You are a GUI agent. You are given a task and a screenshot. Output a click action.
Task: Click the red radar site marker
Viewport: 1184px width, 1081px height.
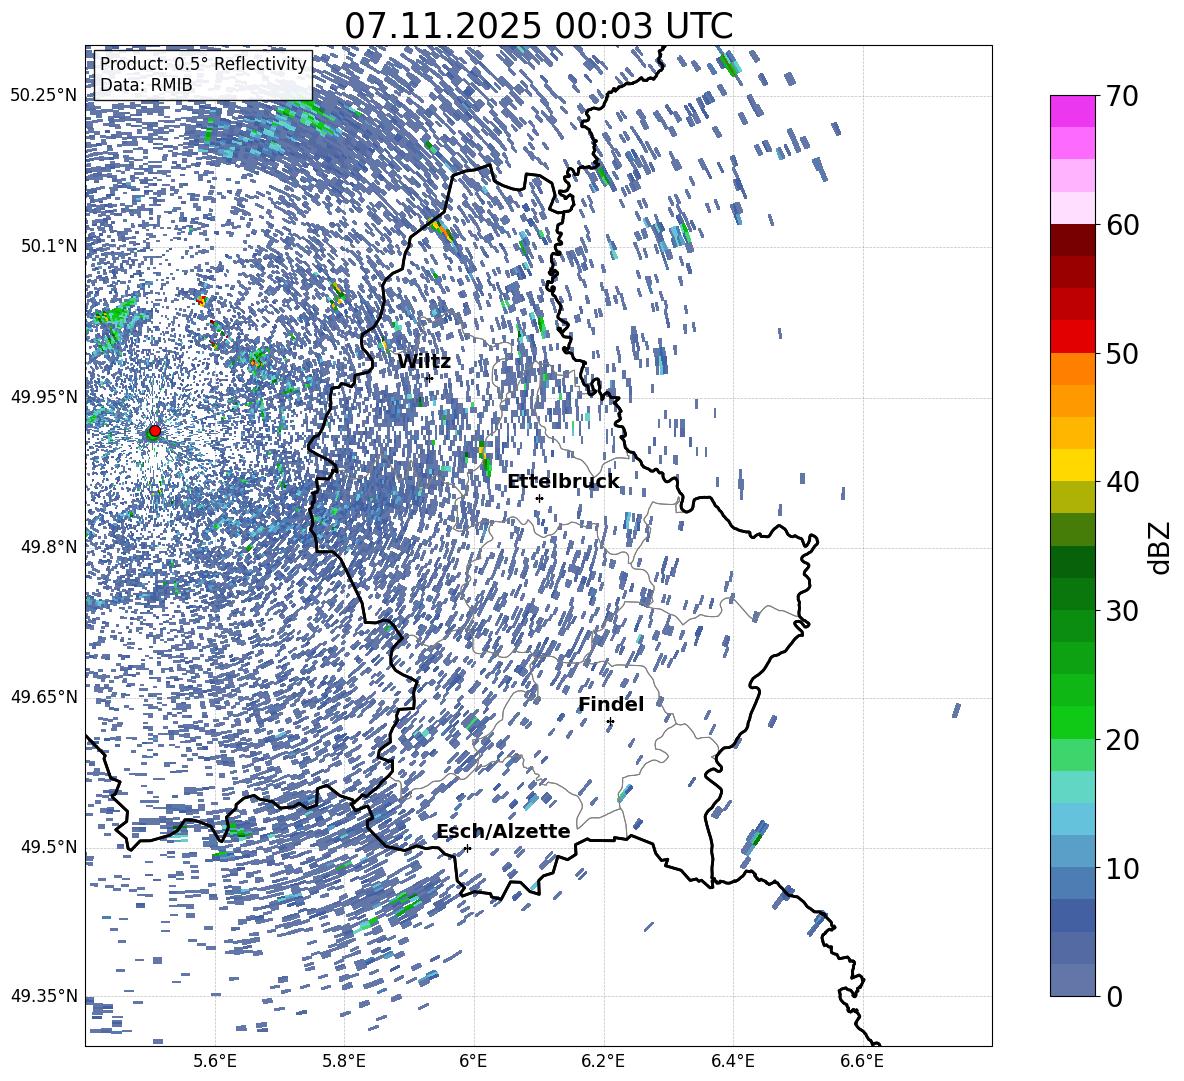tap(155, 431)
